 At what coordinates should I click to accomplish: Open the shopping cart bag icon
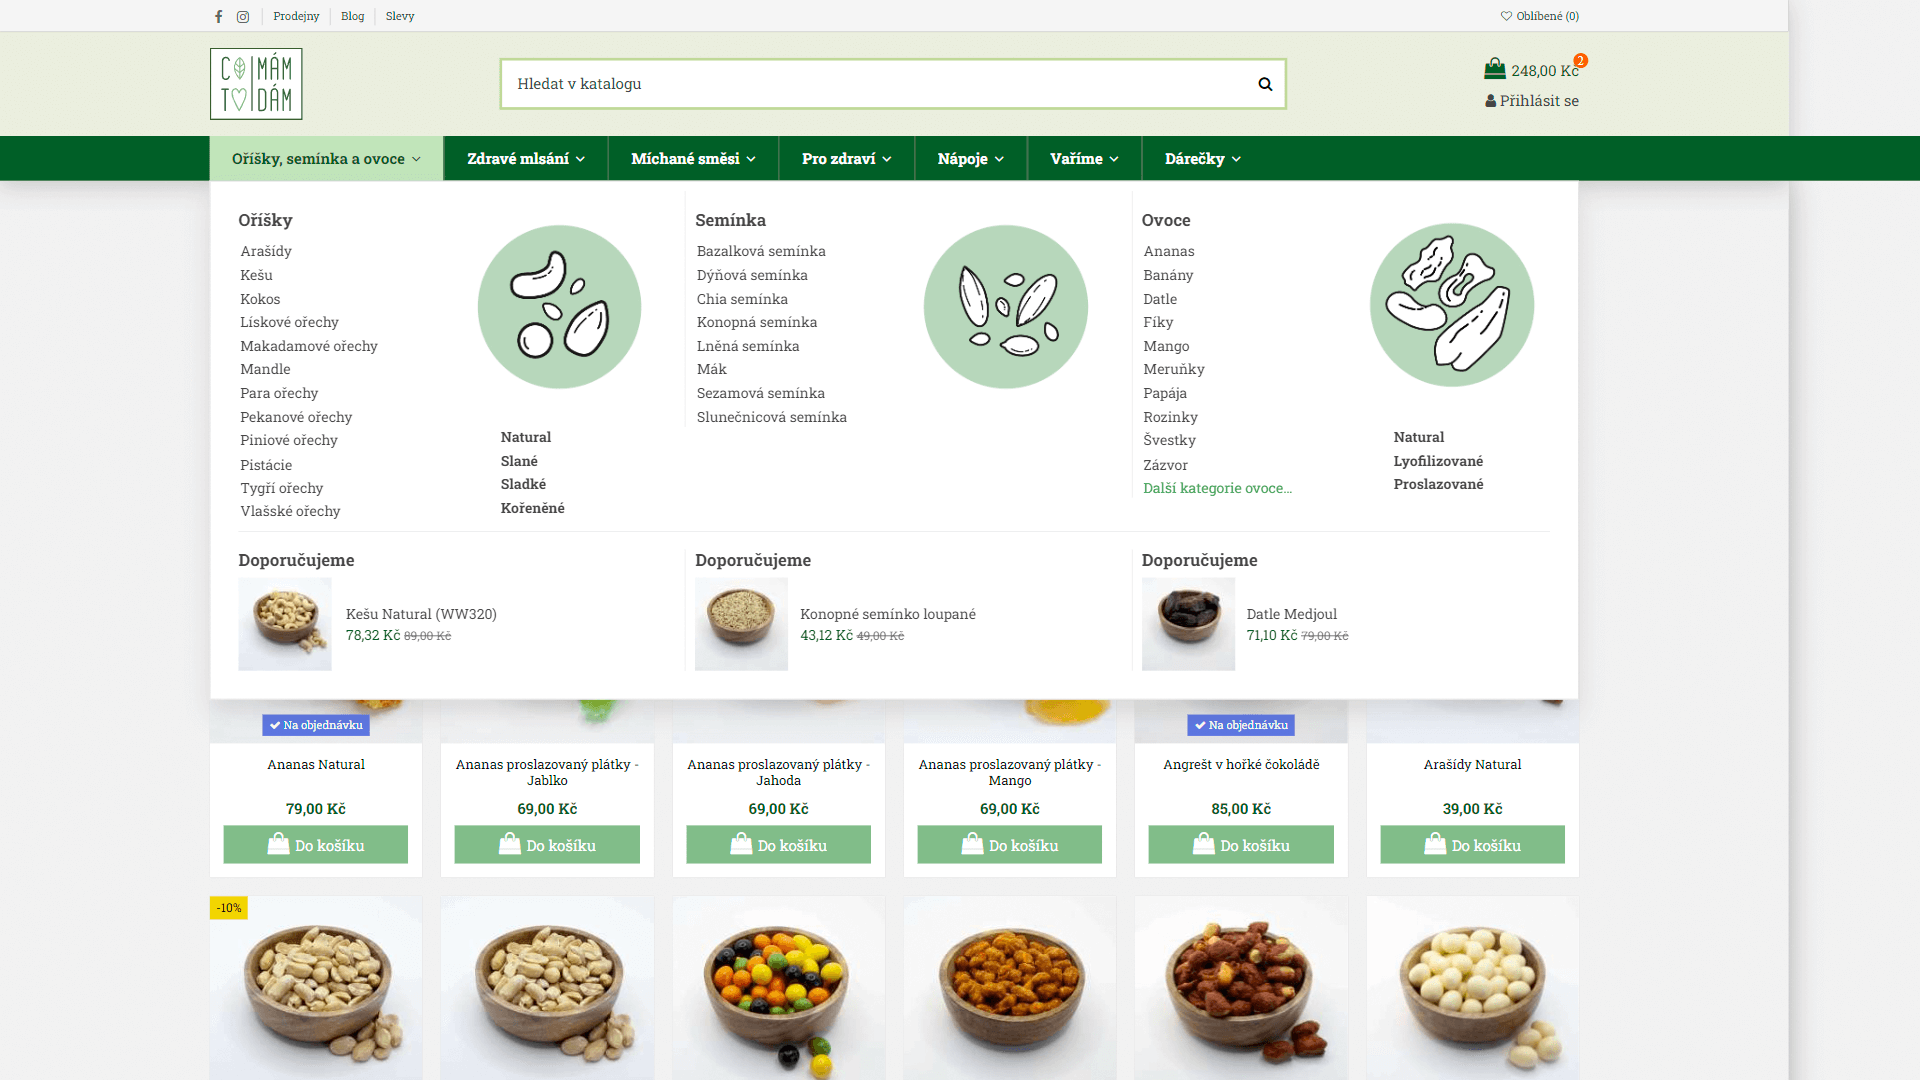coord(1495,69)
